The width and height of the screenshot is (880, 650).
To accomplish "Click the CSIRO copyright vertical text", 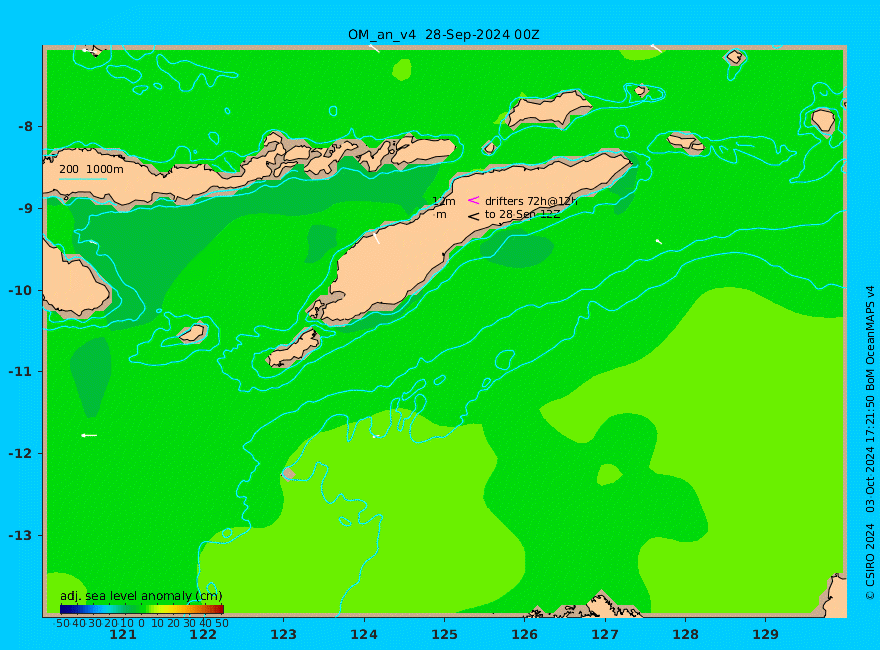I will [x=870, y=442].
